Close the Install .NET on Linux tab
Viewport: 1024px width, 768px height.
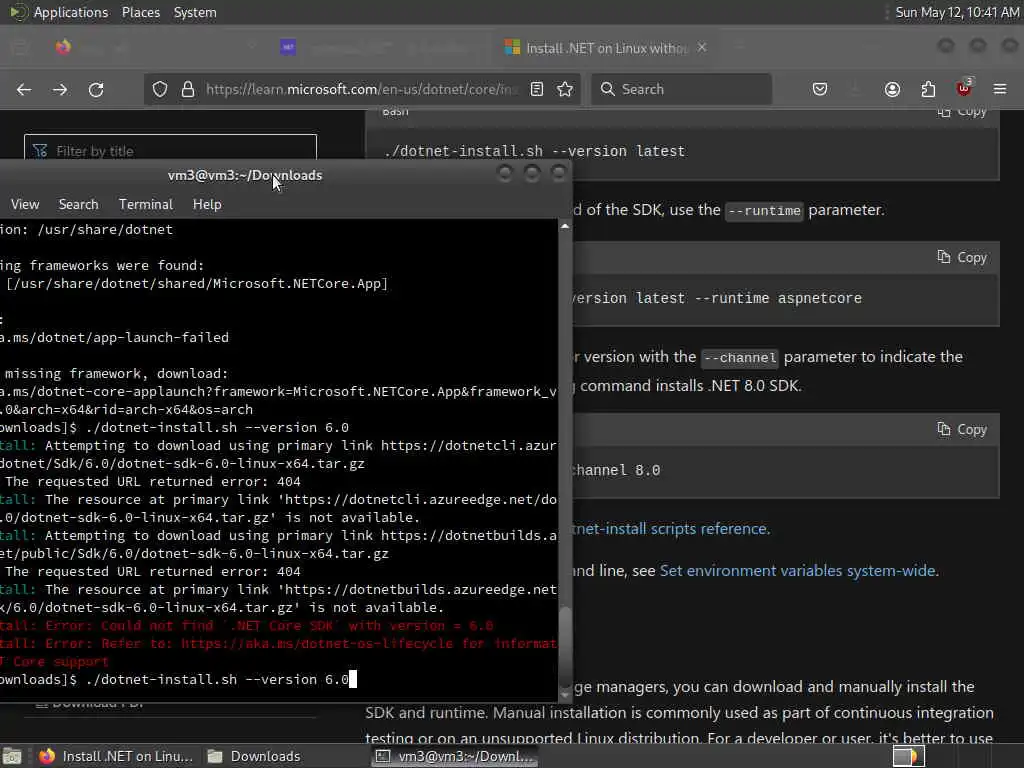(x=702, y=48)
